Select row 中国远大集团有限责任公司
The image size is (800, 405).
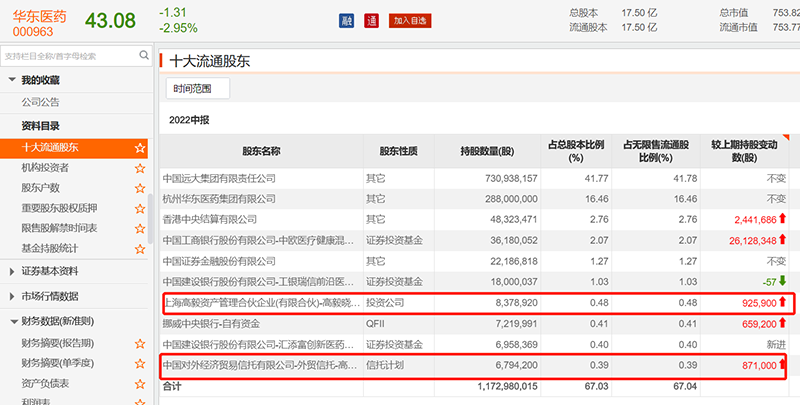pos(474,179)
